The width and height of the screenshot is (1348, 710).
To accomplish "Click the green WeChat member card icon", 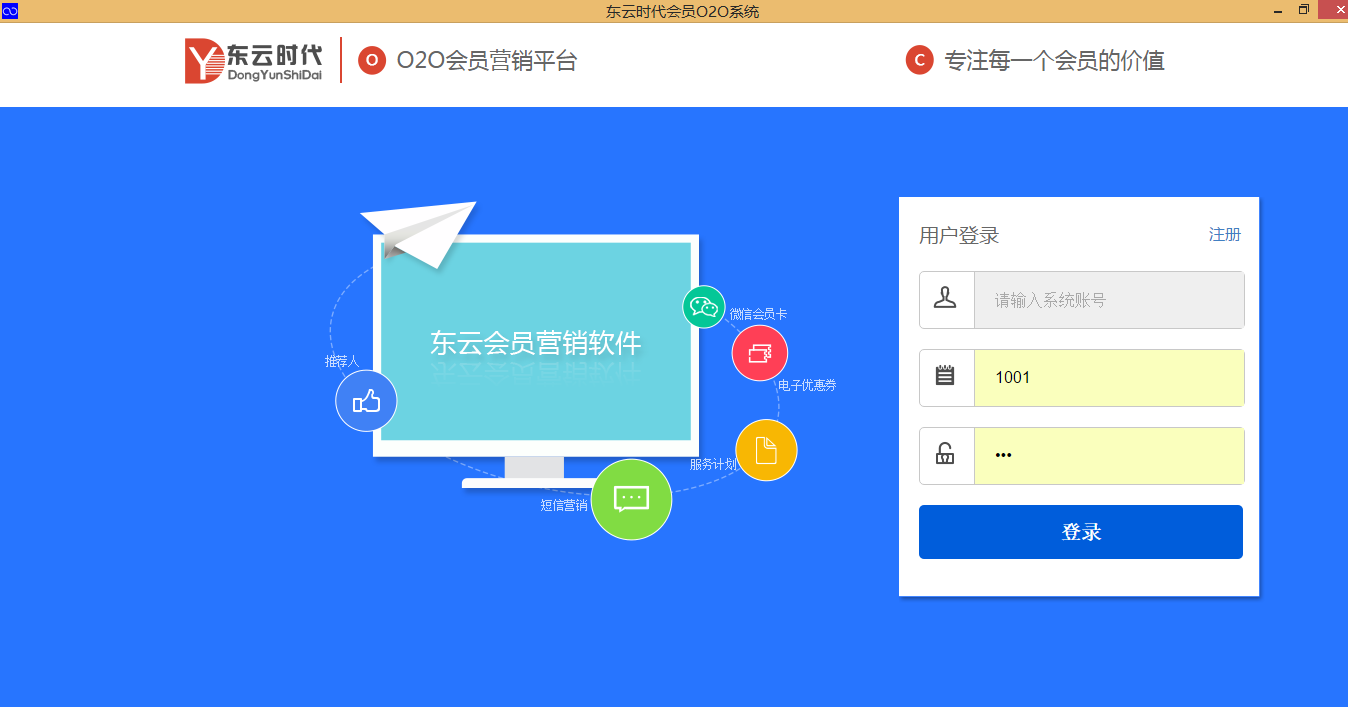I will (704, 306).
